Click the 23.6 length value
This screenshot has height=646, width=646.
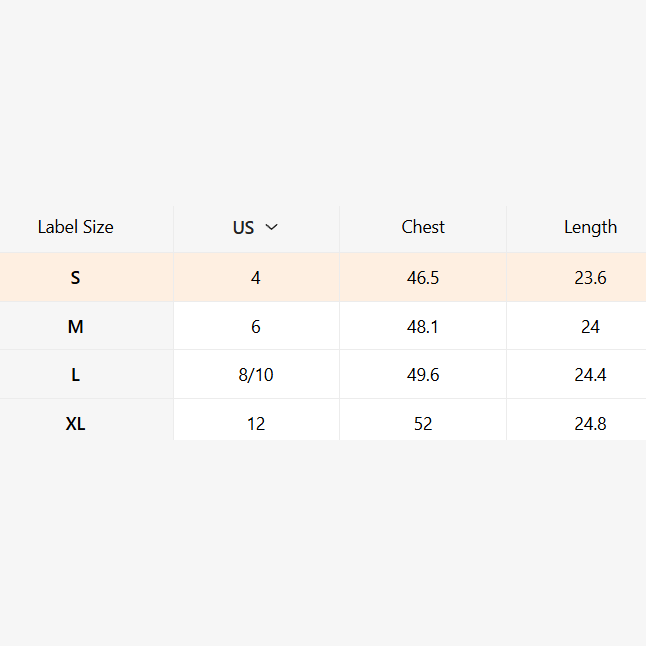[590, 278]
